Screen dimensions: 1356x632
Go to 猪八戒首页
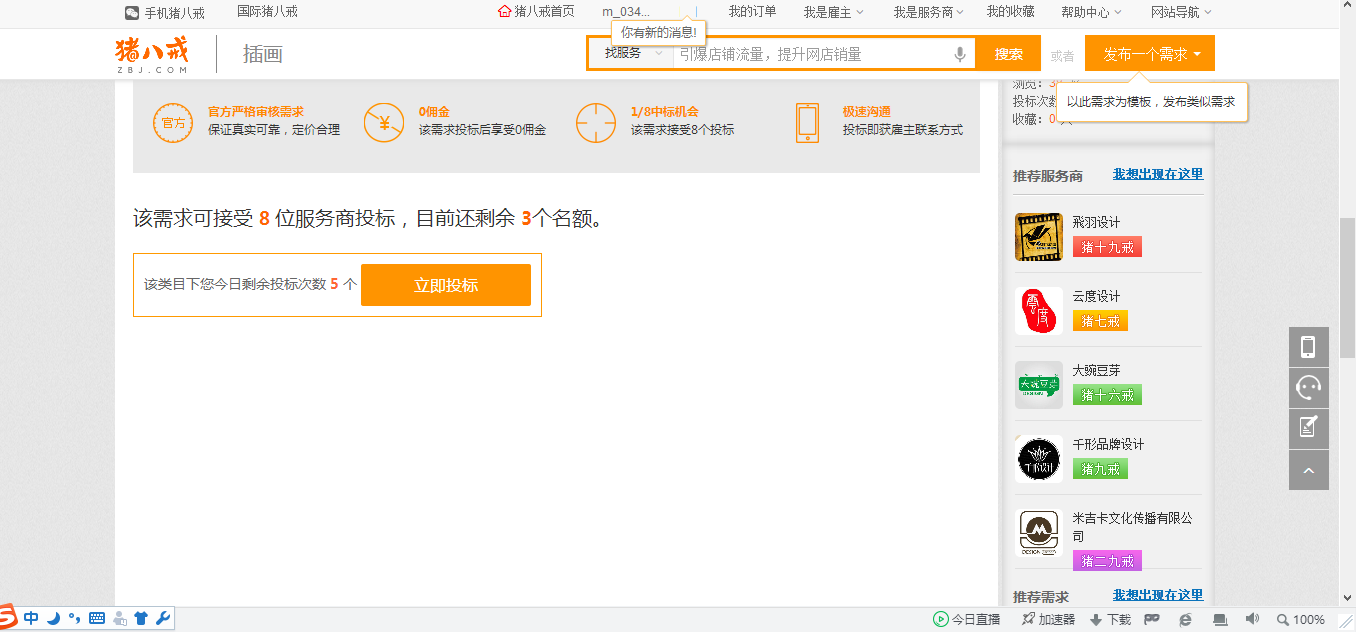[536, 12]
